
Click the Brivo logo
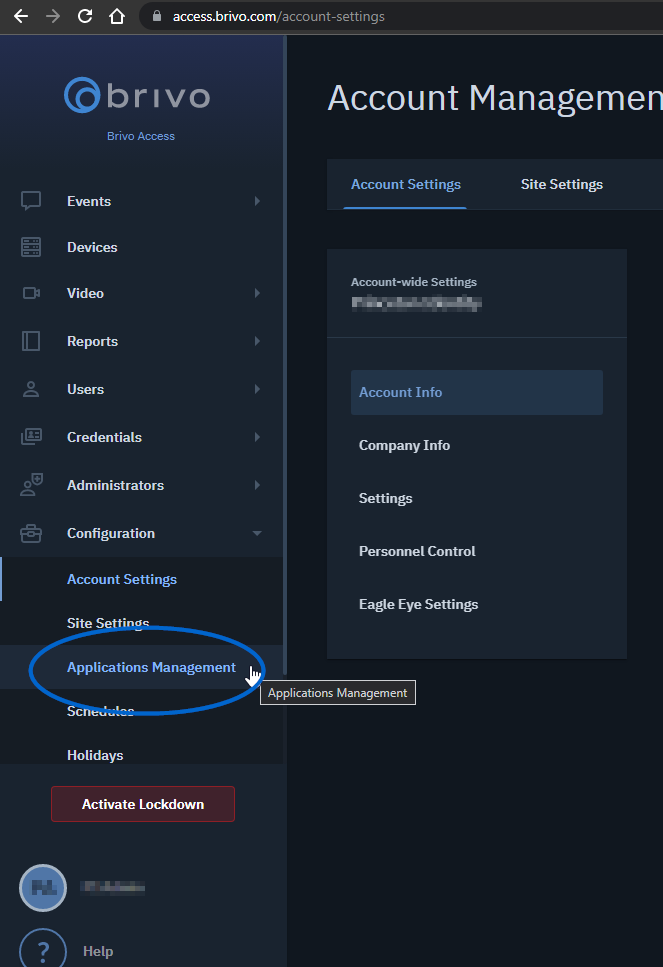pyautogui.click(x=138, y=96)
